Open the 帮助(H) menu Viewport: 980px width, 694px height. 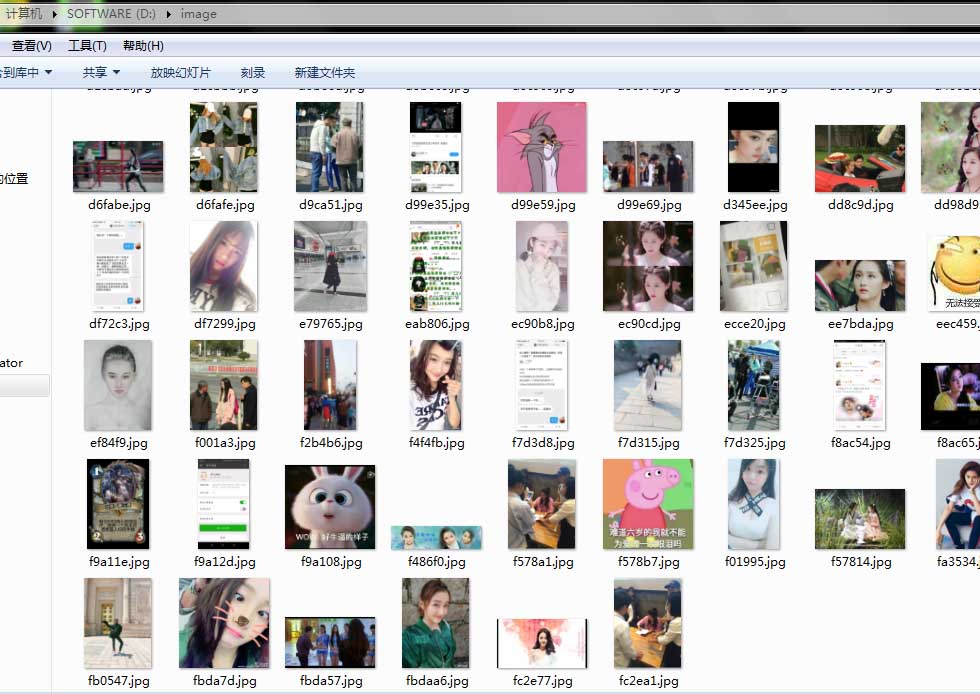point(143,46)
